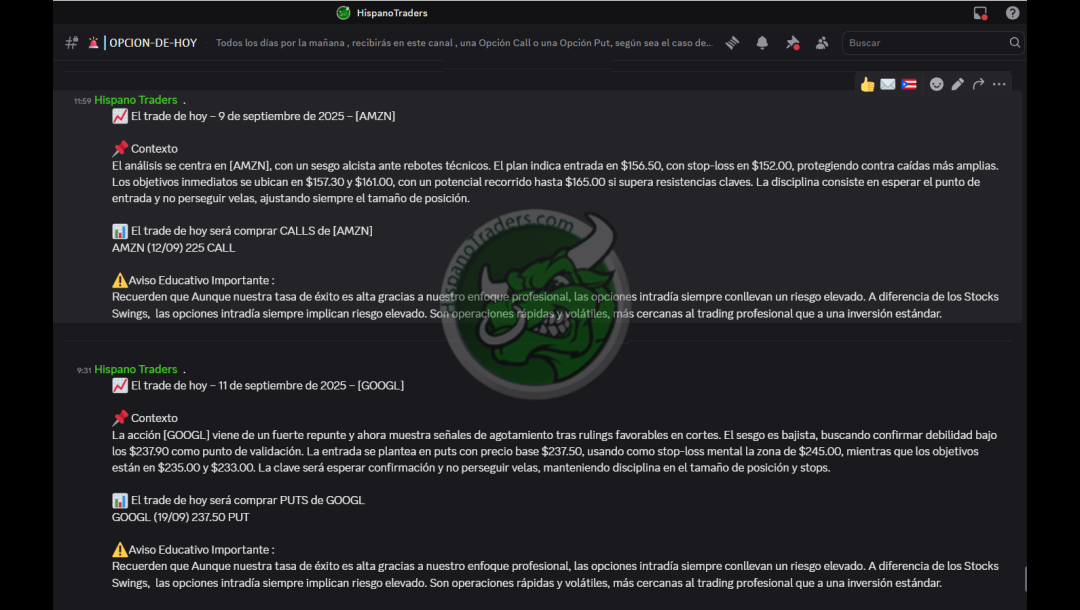Open the help question mark icon
This screenshot has height=610, width=1080.
click(1012, 13)
